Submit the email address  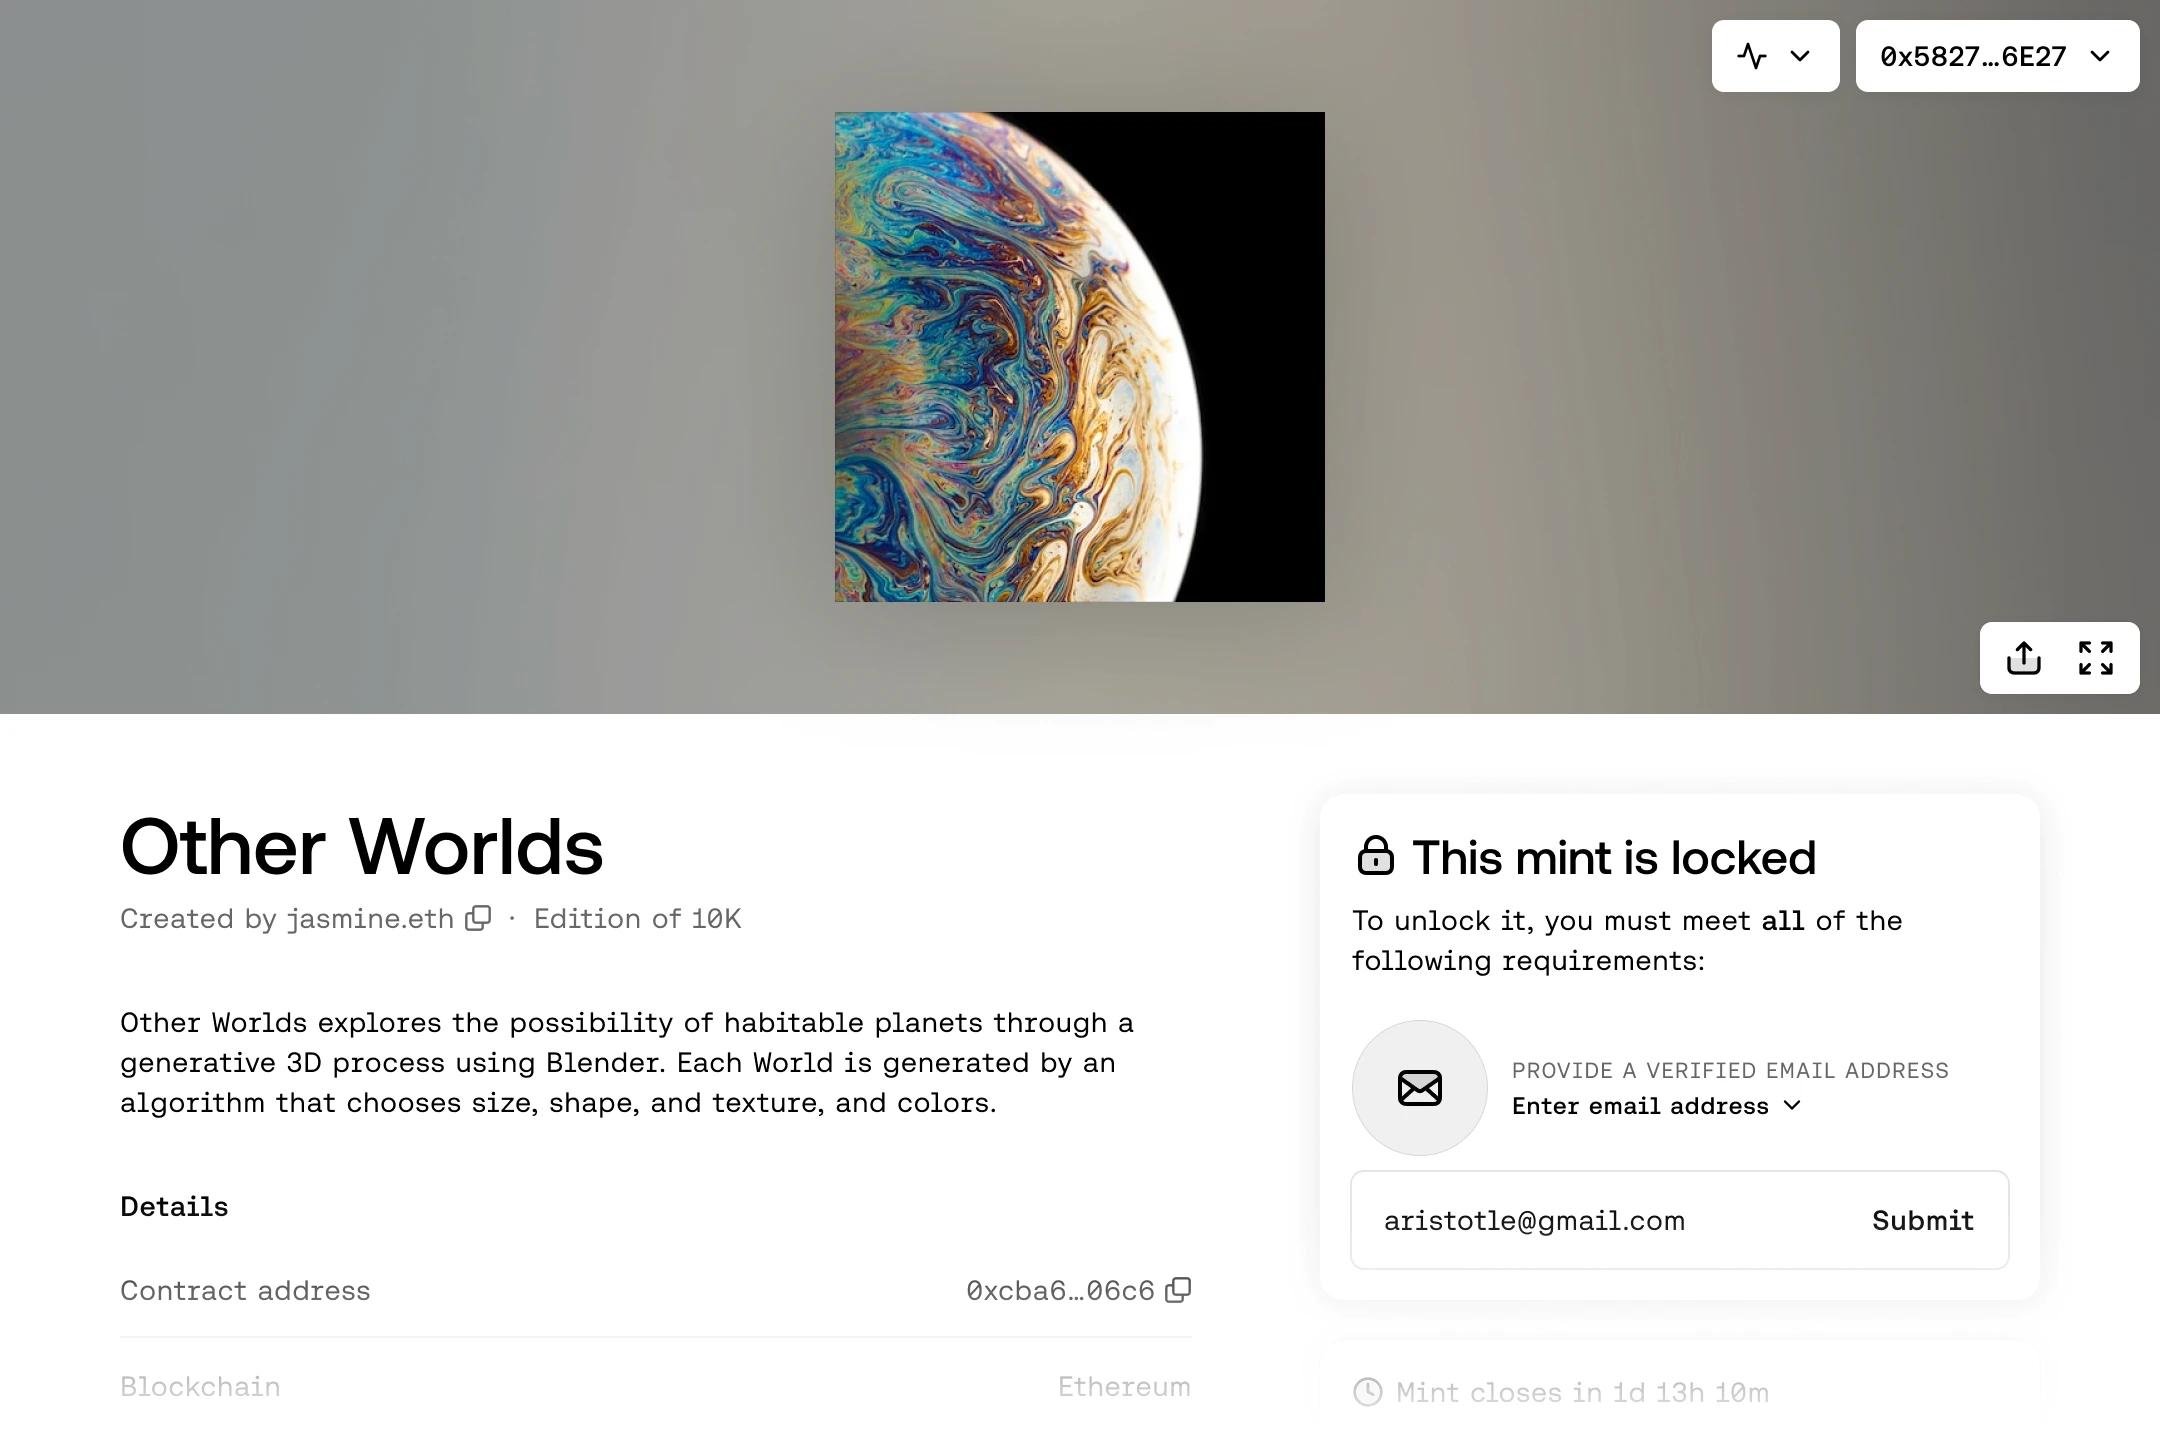click(x=1923, y=1220)
